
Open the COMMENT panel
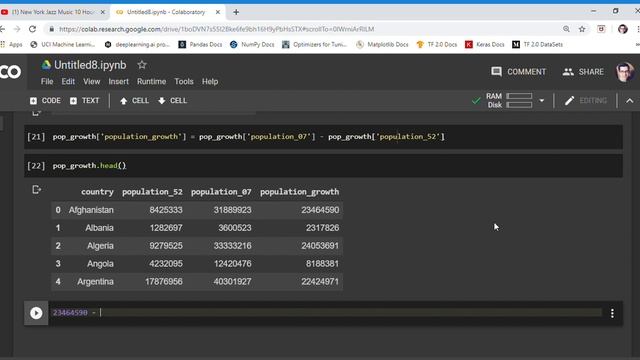518,72
